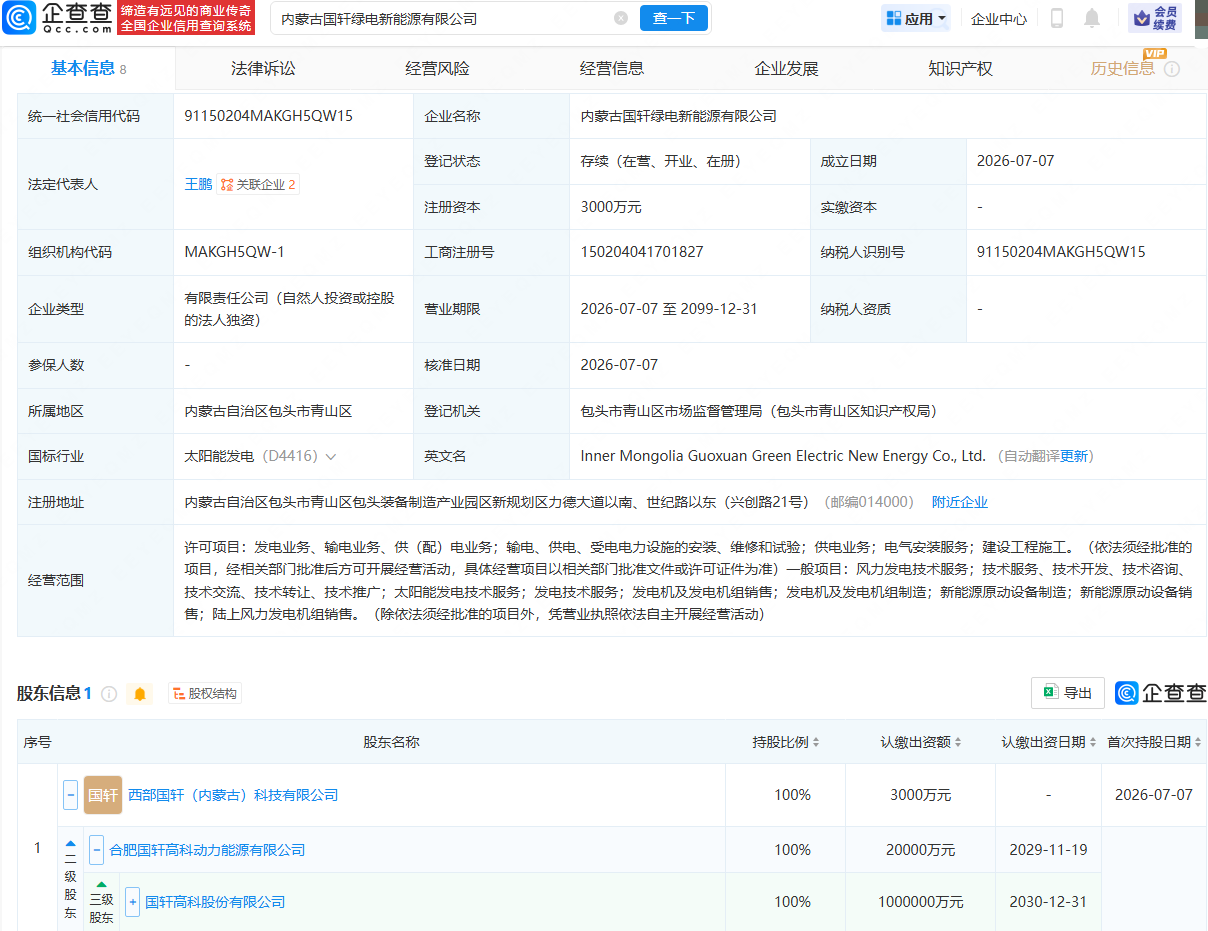Select registered capital 3000万元 value
The image size is (1208, 931).
click(x=610, y=207)
